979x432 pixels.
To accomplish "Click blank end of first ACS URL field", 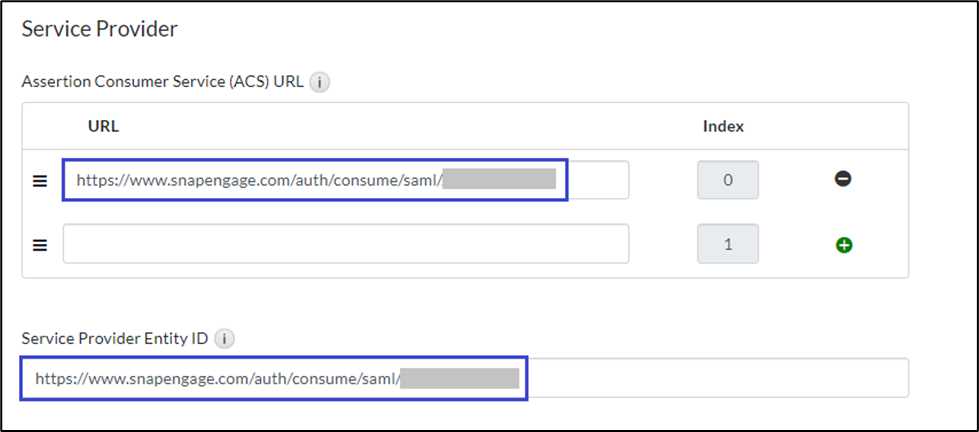I will pyautogui.click(x=598, y=181).
